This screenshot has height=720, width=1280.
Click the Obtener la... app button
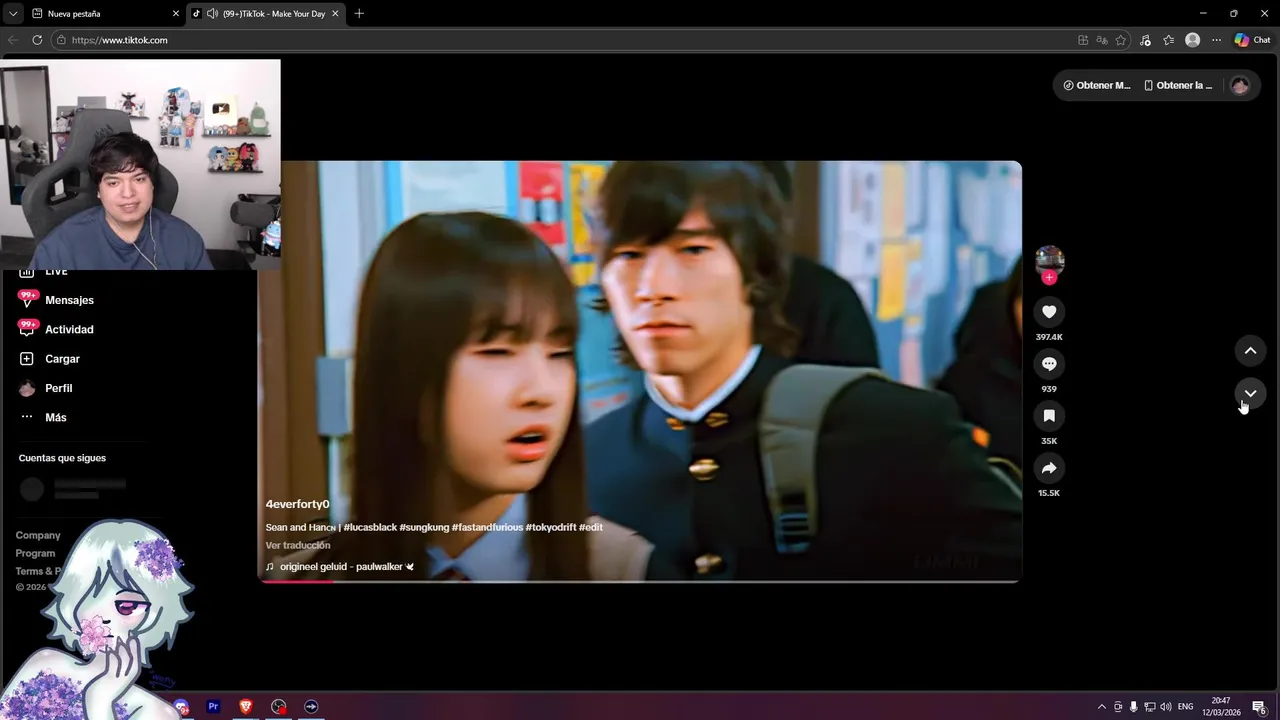(x=1177, y=85)
